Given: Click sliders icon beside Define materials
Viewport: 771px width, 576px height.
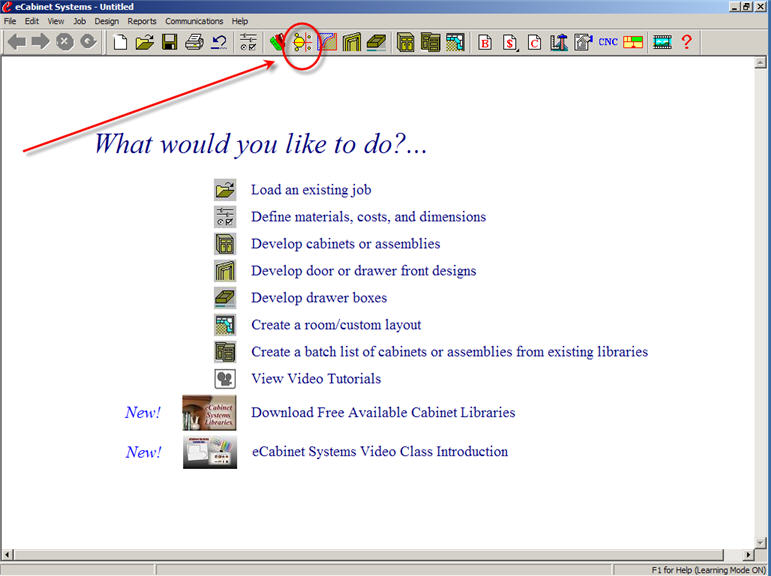Looking at the screenshot, I should click(225, 217).
